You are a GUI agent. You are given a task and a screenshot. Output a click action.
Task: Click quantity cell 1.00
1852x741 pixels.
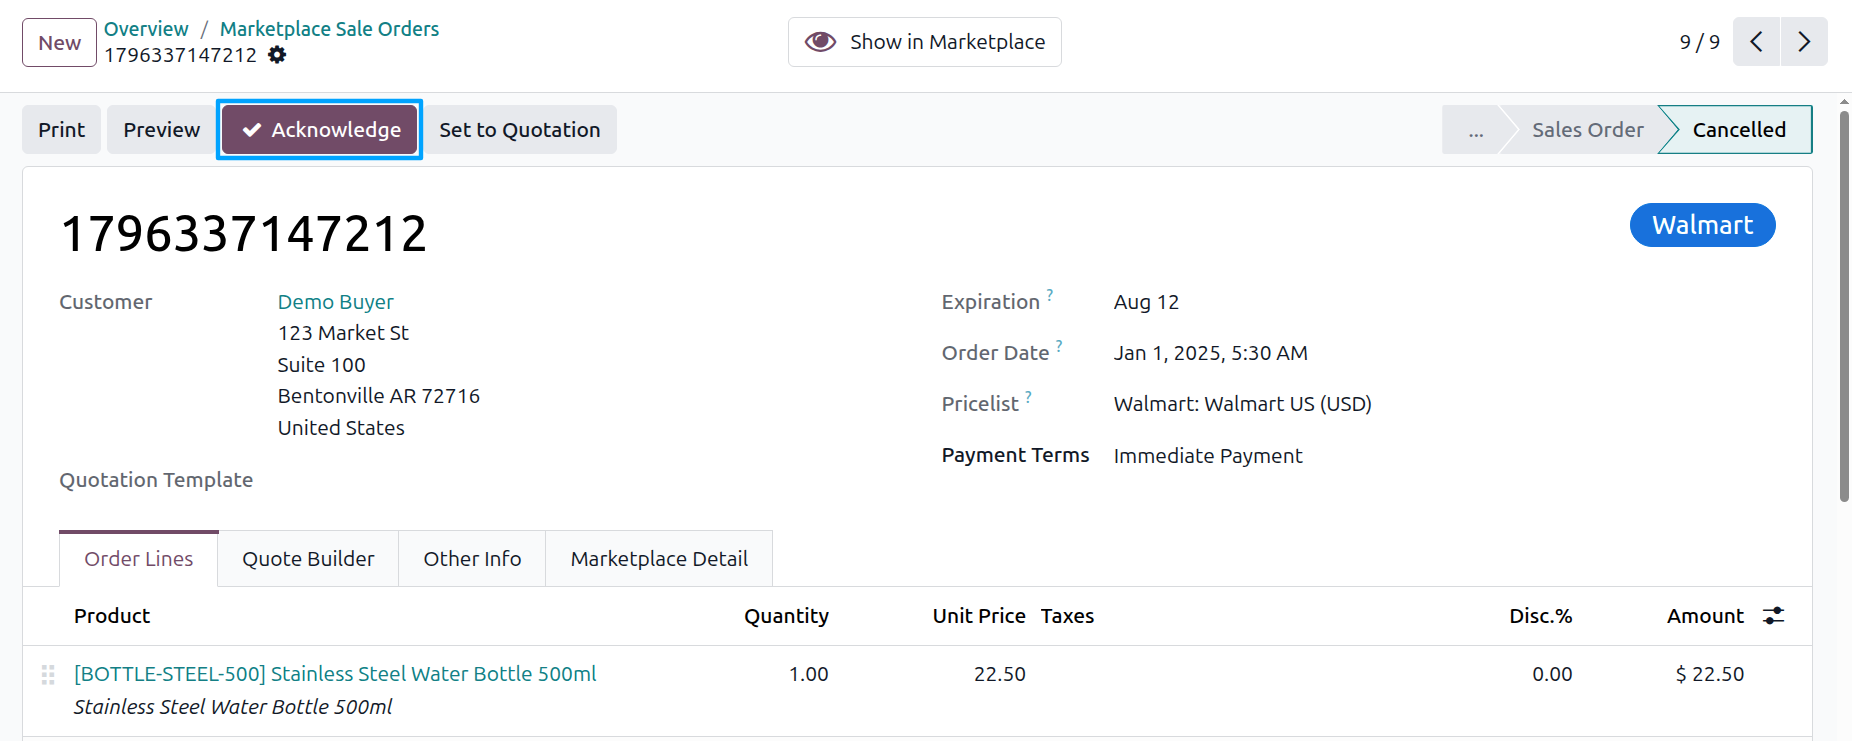point(808,674)
